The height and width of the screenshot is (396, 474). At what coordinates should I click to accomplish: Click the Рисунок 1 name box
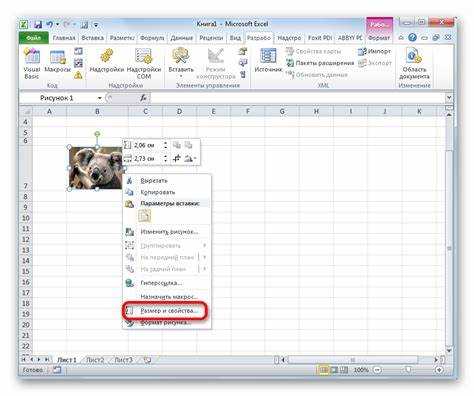[58, 98]
